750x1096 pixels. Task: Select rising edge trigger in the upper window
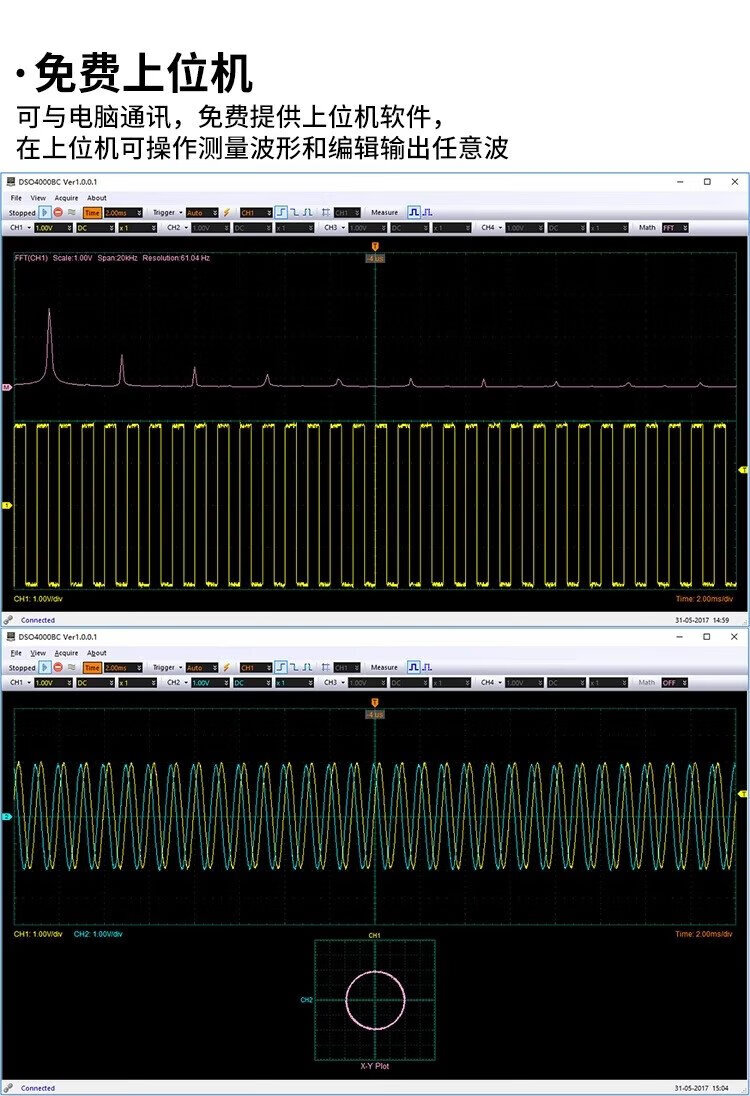(282, 213)
